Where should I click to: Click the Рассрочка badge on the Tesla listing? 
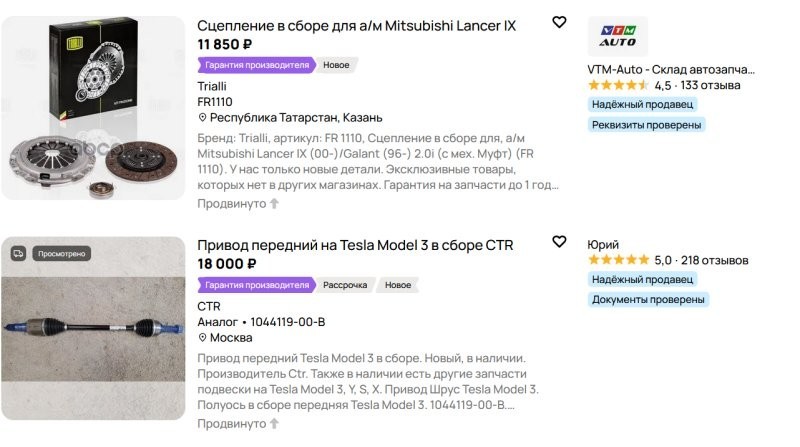(345, 285)
